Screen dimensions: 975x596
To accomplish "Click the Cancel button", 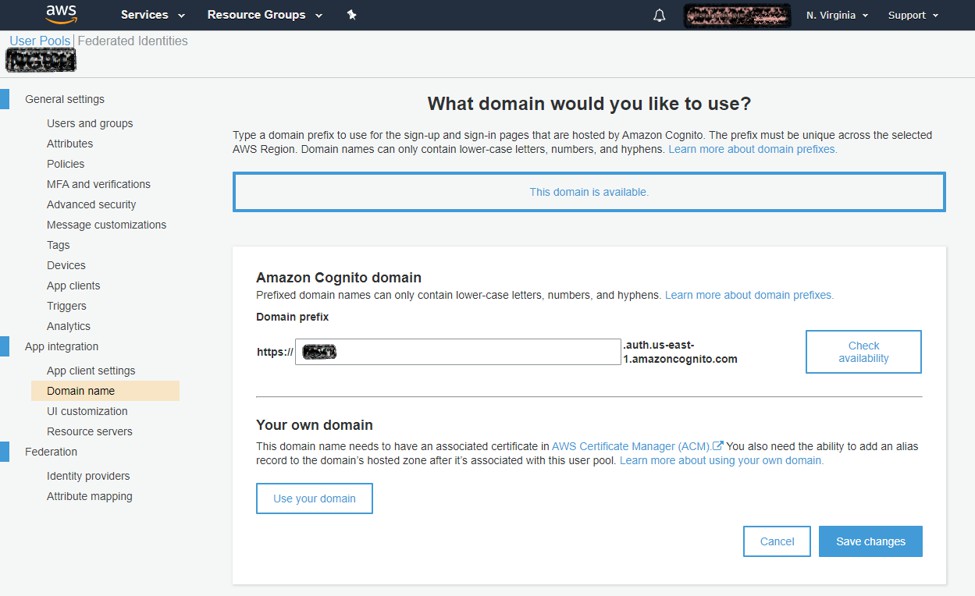I will [776, 541].
